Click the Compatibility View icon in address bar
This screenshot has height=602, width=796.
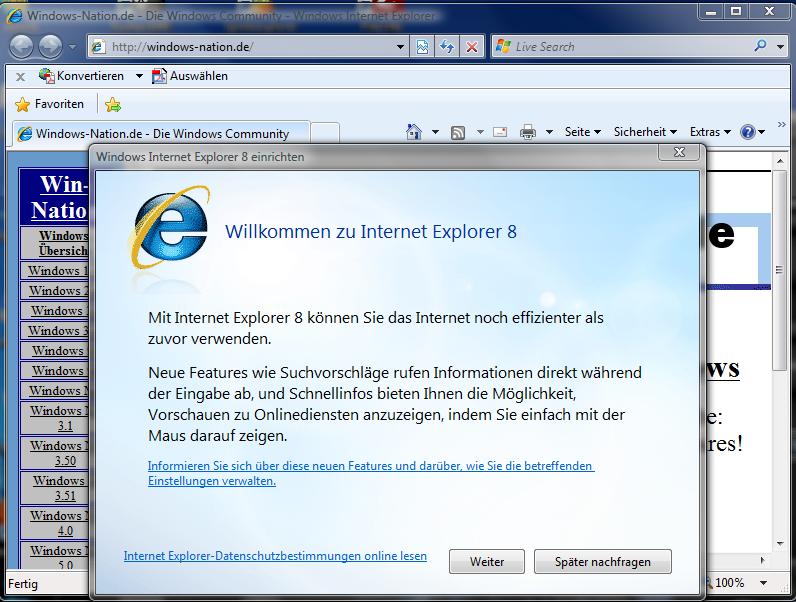(x=424, y=47)
